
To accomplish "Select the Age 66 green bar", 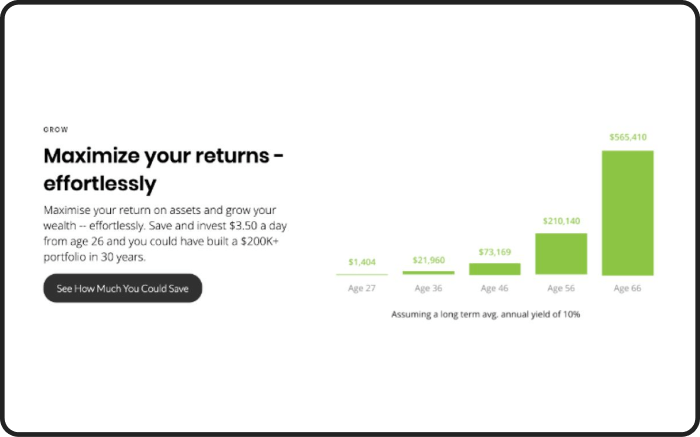I will point(628,213).
